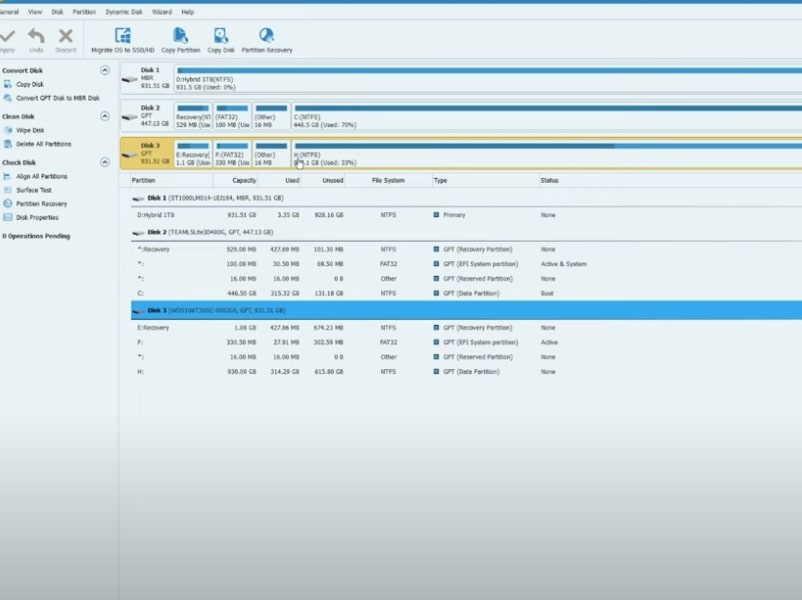Open the Wizard menu
Screen dimensions: 802x600
tap(160, 12)
